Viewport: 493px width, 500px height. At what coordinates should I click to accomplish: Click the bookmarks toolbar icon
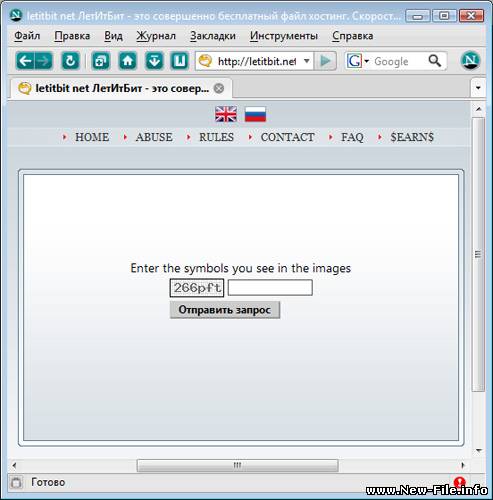pos(180,61)
